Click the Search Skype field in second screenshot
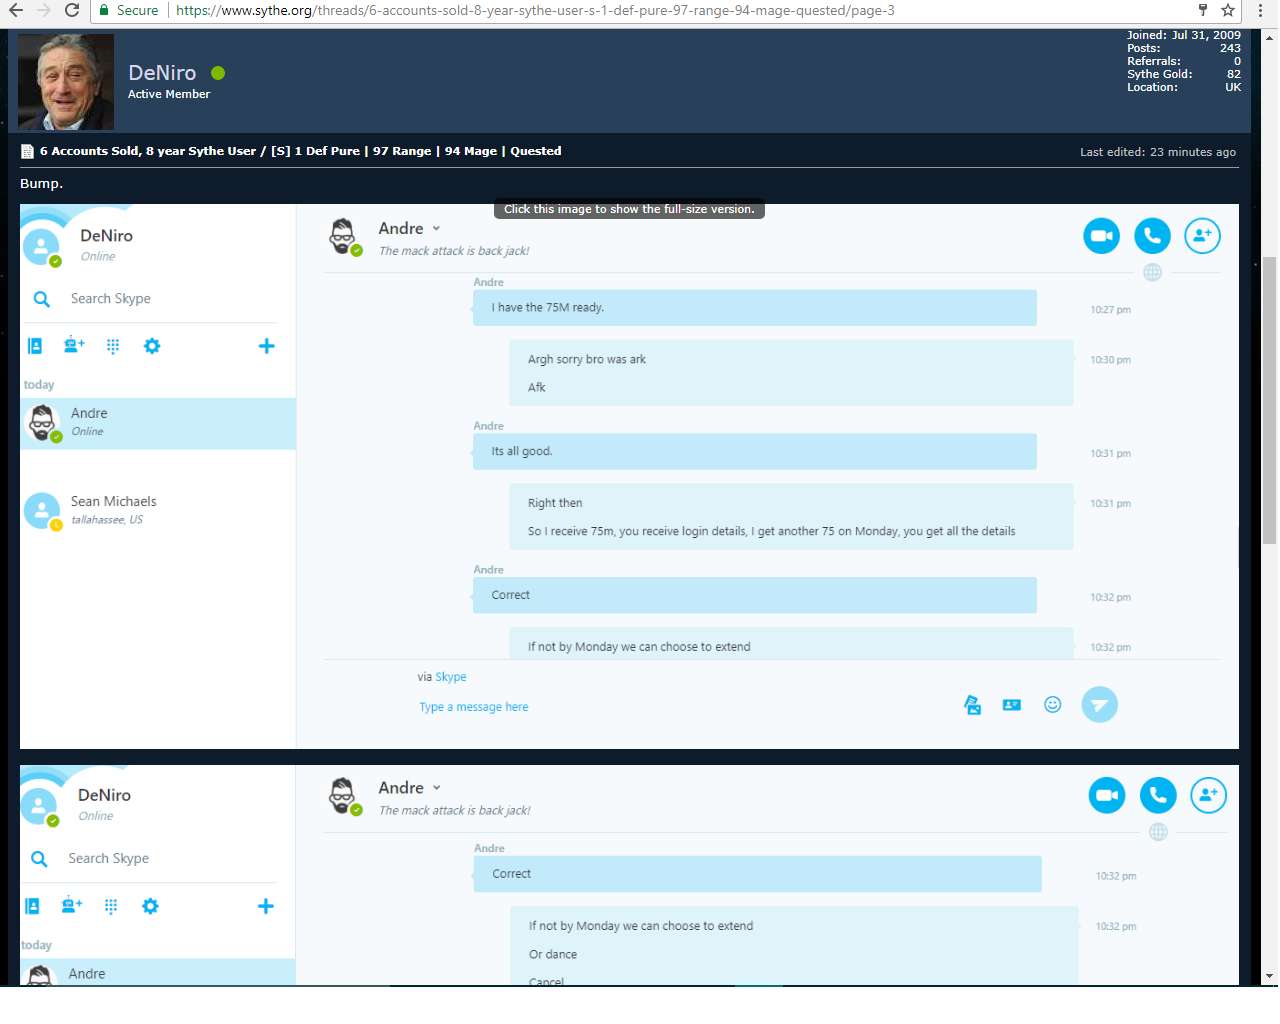 coord(109,858)
